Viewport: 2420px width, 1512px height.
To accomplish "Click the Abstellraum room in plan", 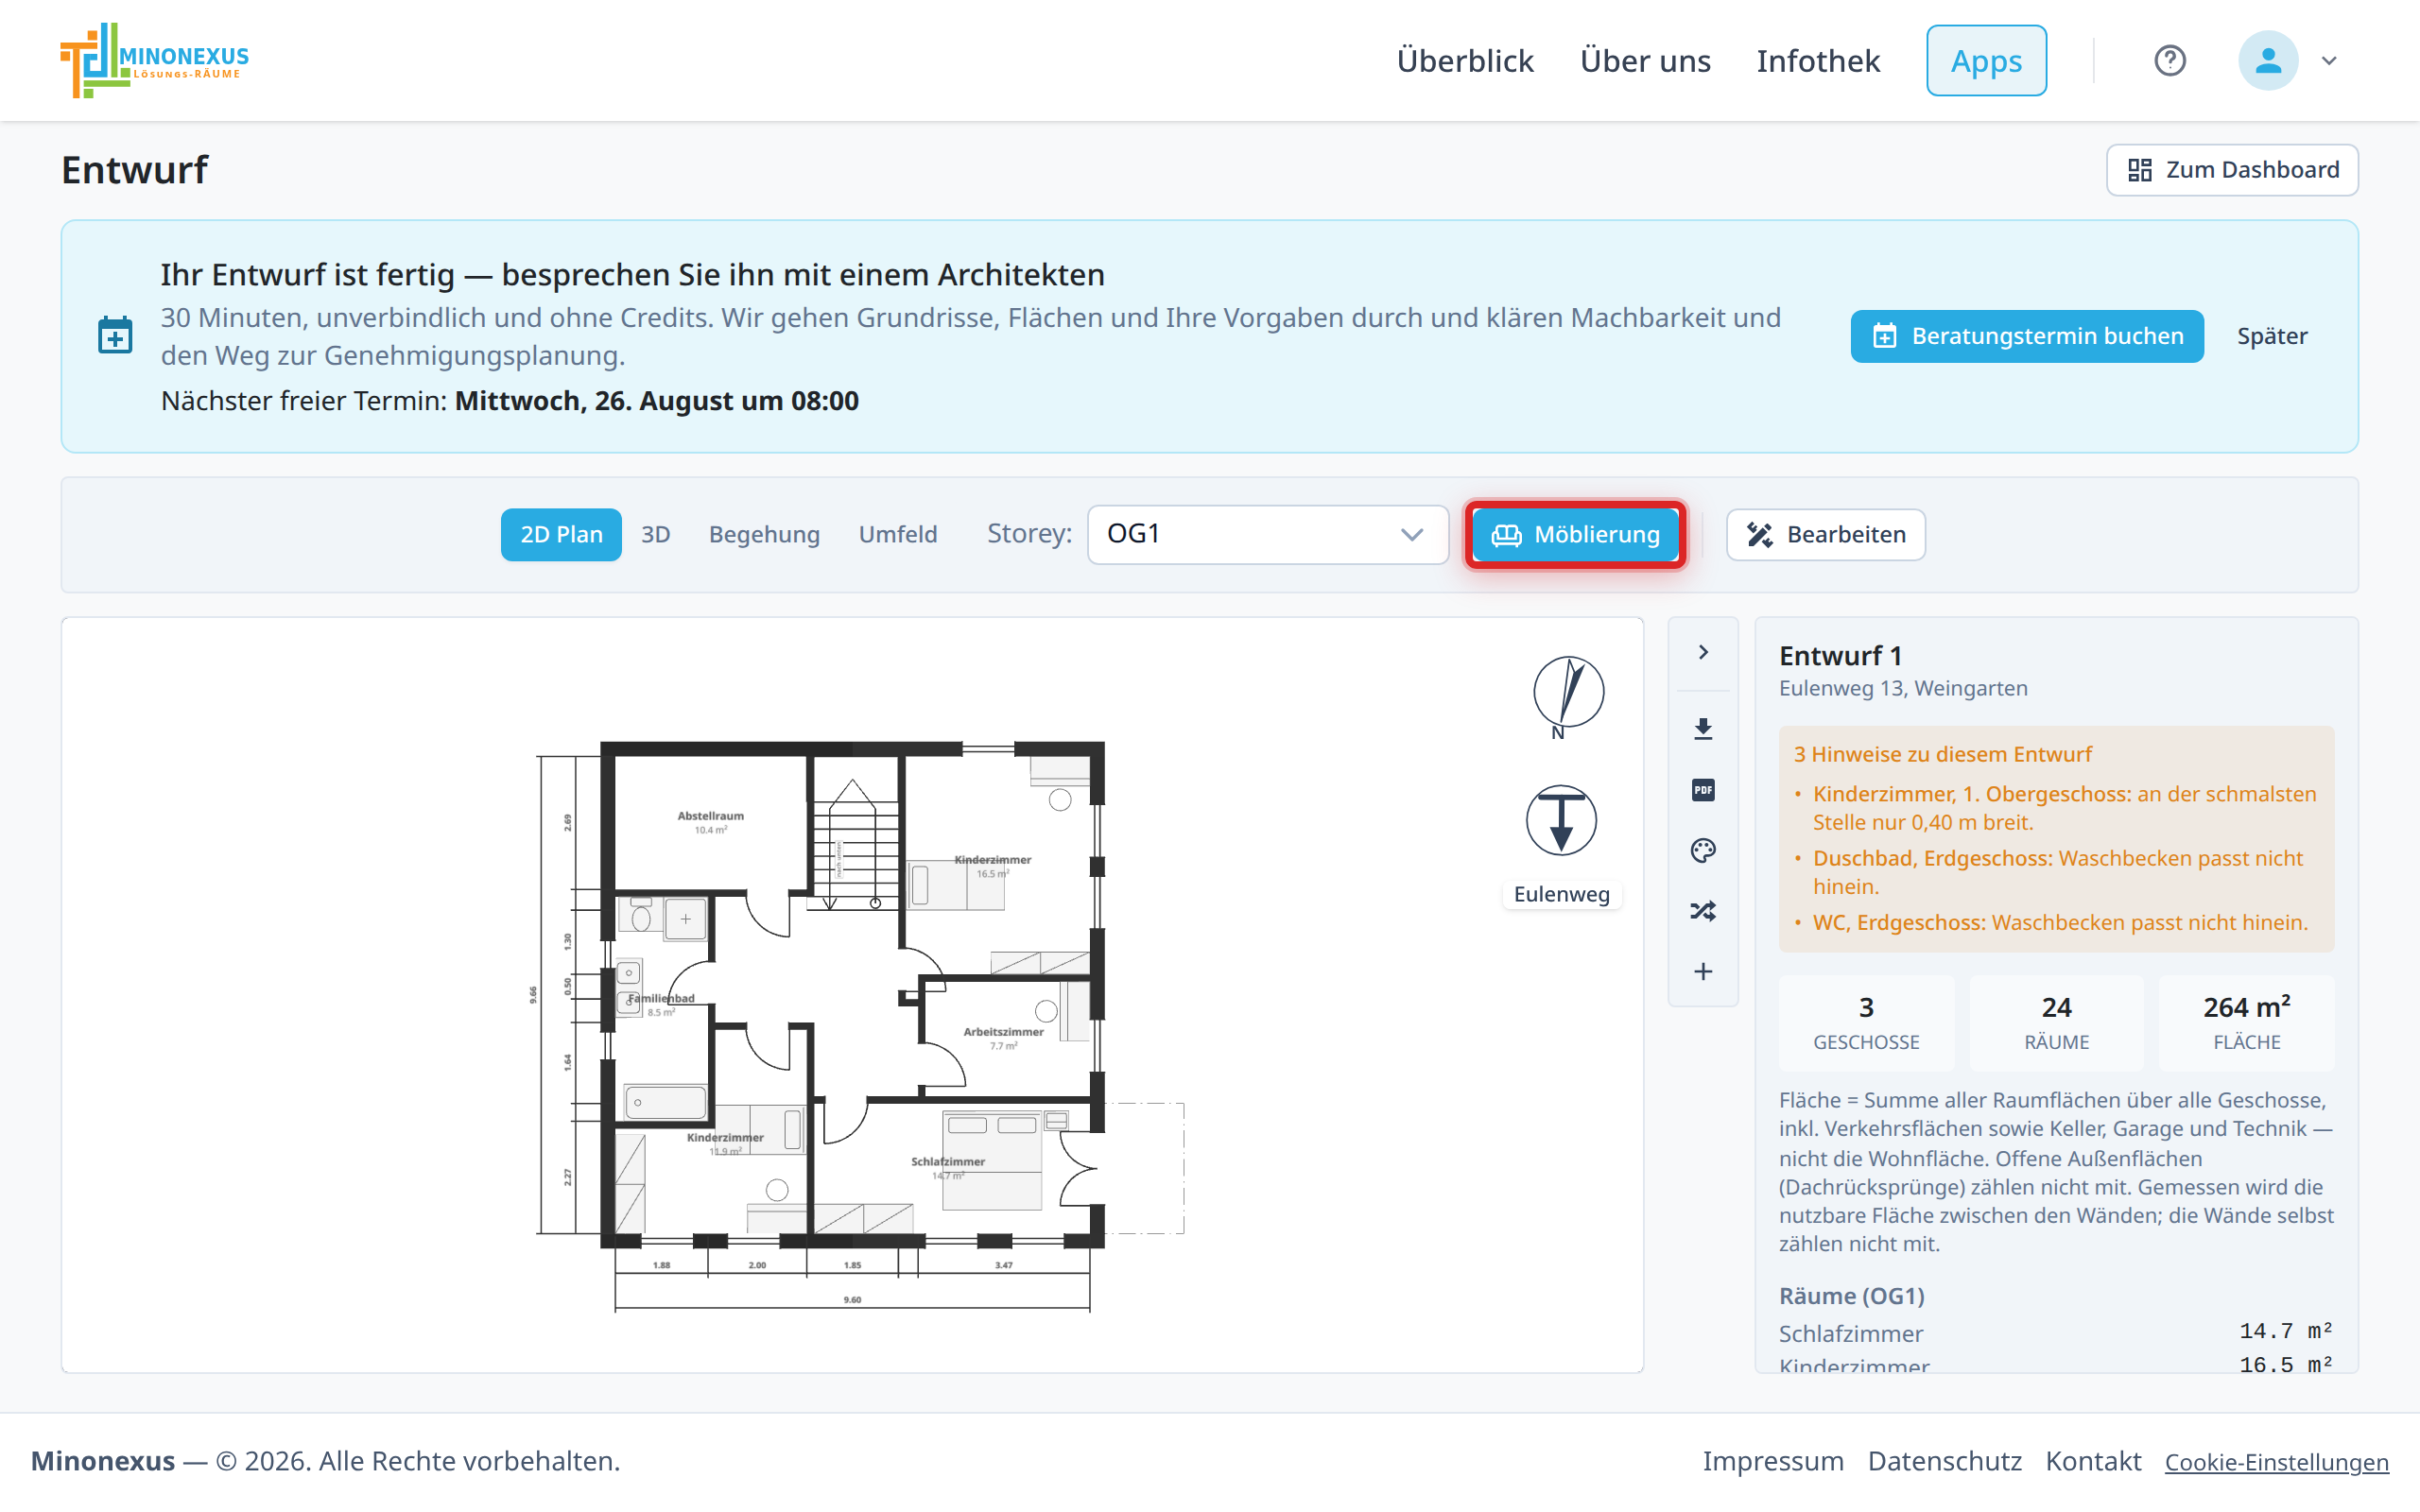I will click(710, 822).
